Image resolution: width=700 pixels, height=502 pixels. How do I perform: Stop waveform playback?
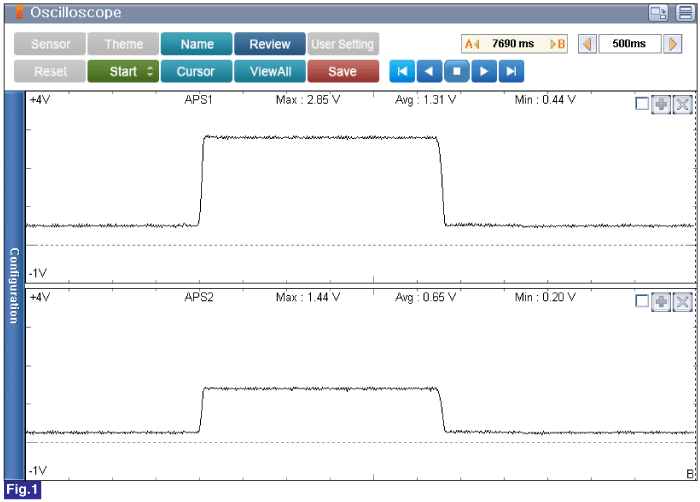(457, 71)
